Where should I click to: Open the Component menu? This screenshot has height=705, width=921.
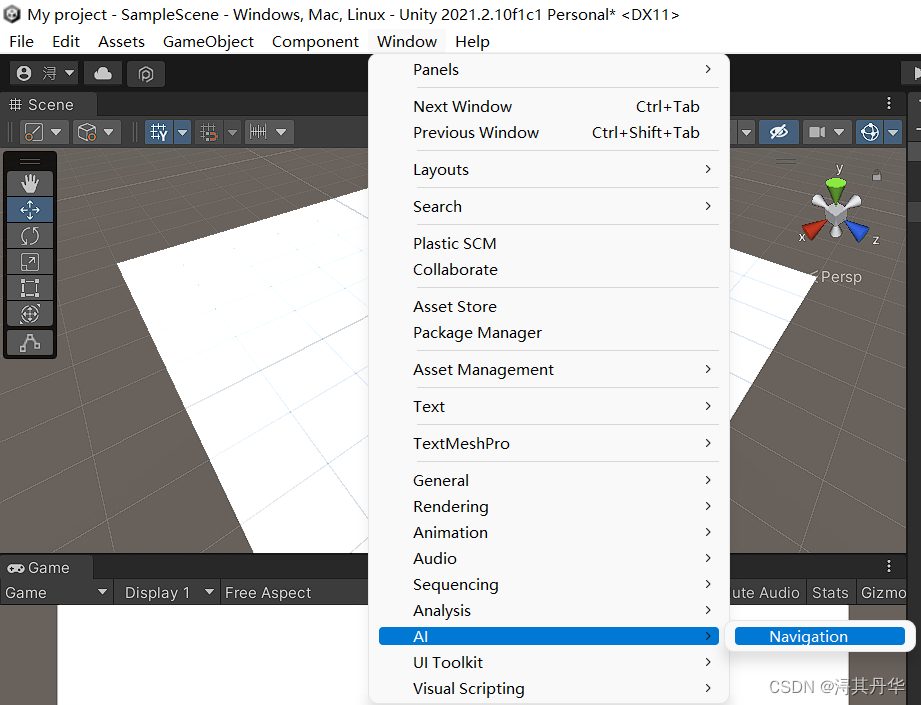[315, 42]
